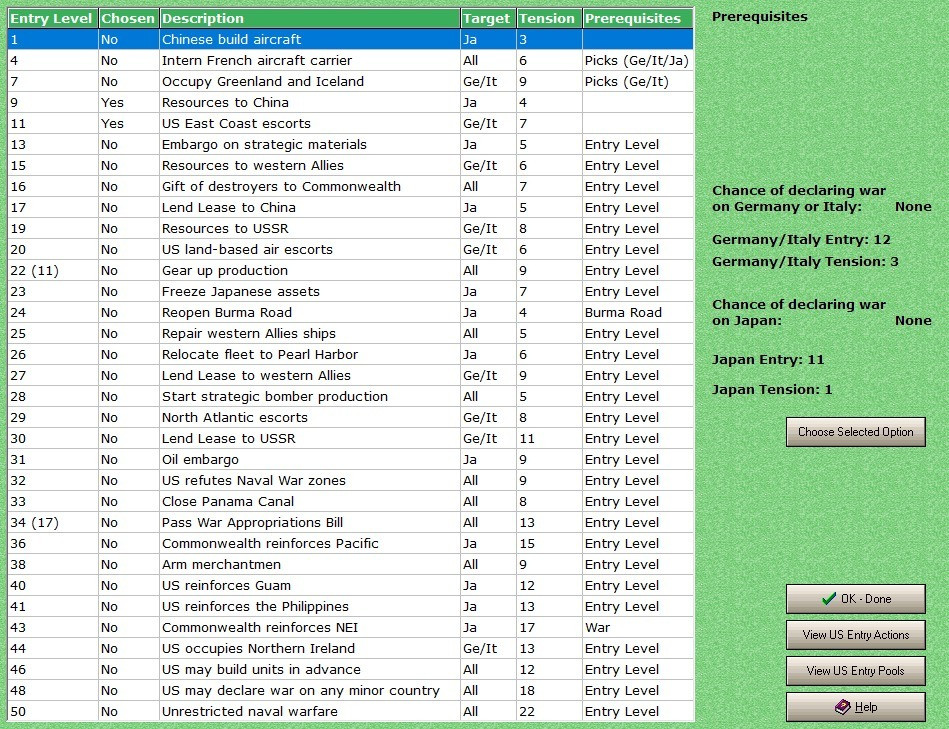Viewport: 949px width, 729px height.
Task: Click 'Picks (Ge/It)' prerequisite cell
Action: pyautogui.click(x=637, y=82)
